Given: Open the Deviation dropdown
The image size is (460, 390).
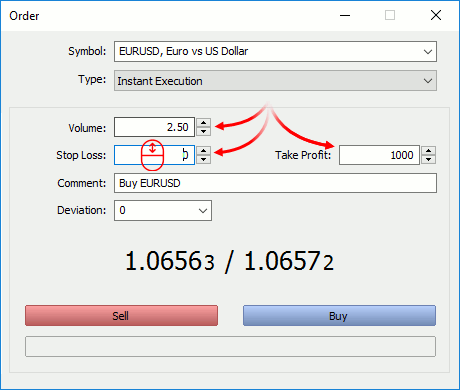Looking at the screenshot, I should [203, 211].
